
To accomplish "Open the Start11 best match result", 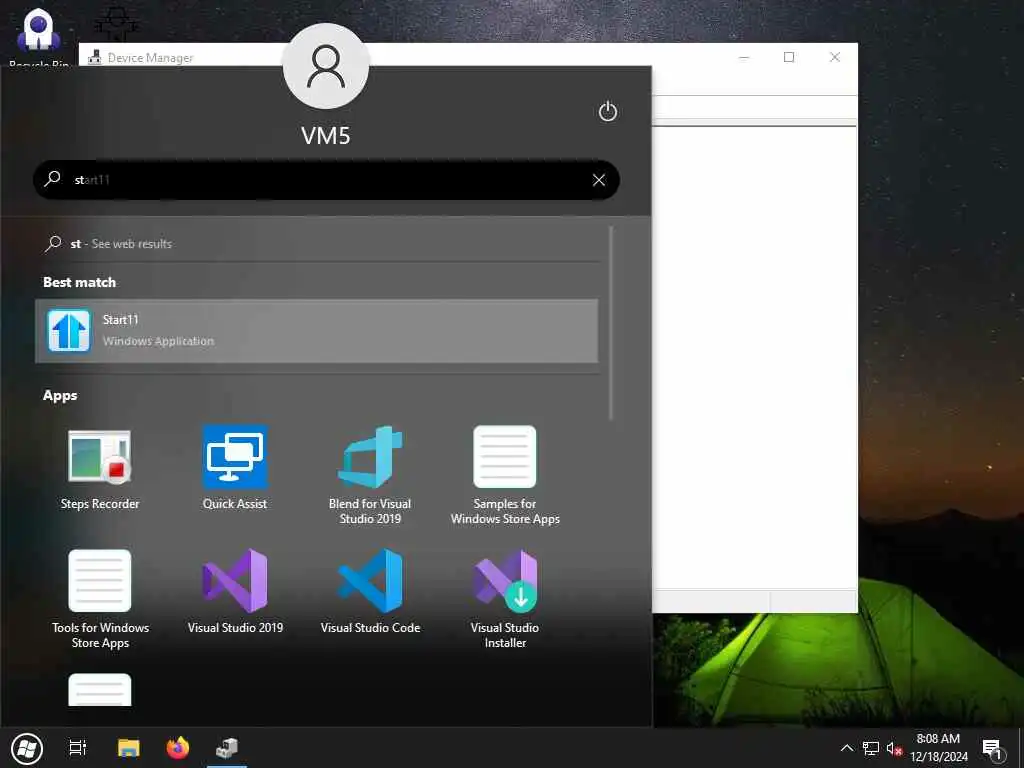I will coord(316,330).
